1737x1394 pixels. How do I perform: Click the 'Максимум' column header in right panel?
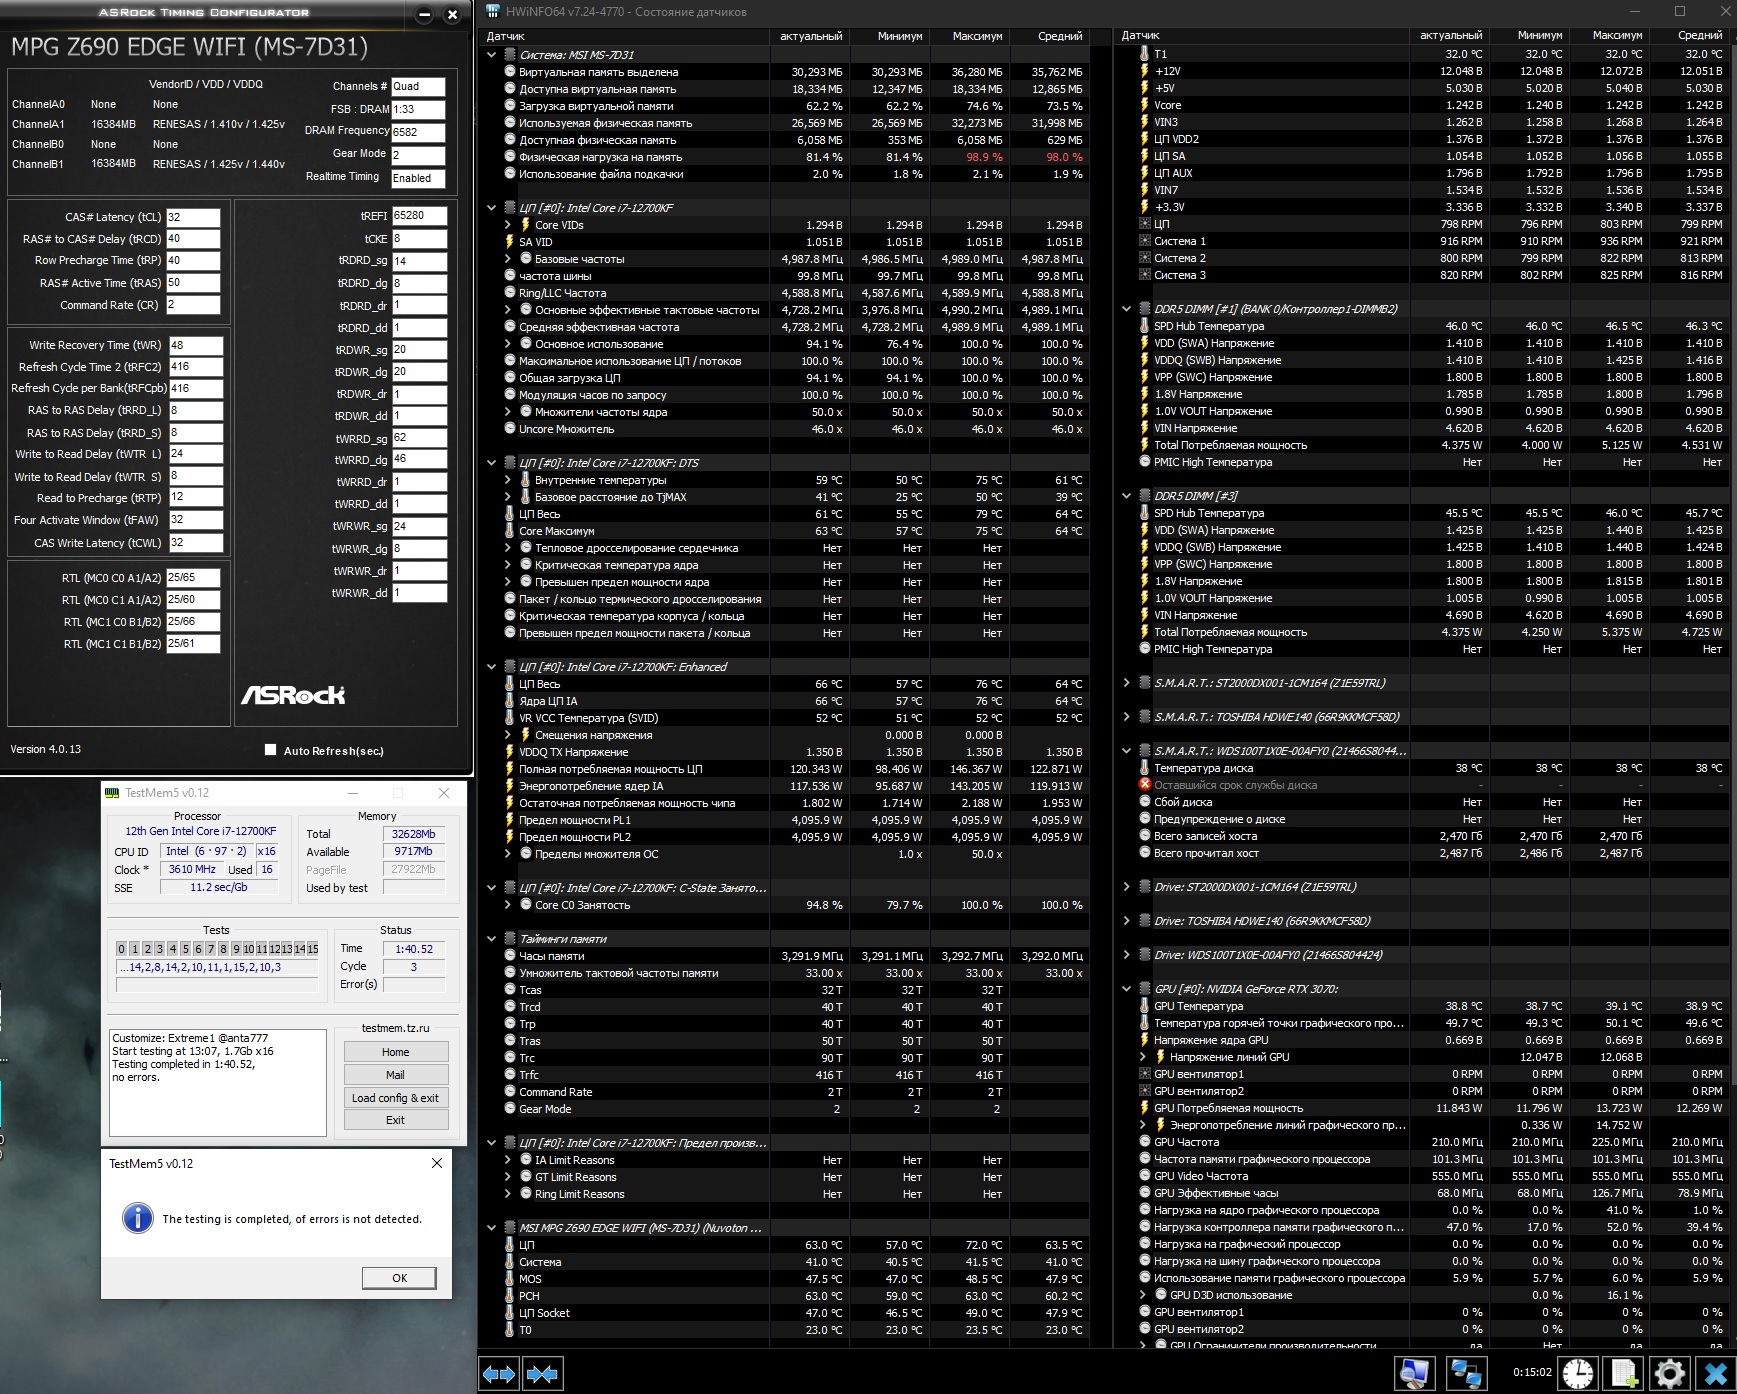click(1610, 36)
